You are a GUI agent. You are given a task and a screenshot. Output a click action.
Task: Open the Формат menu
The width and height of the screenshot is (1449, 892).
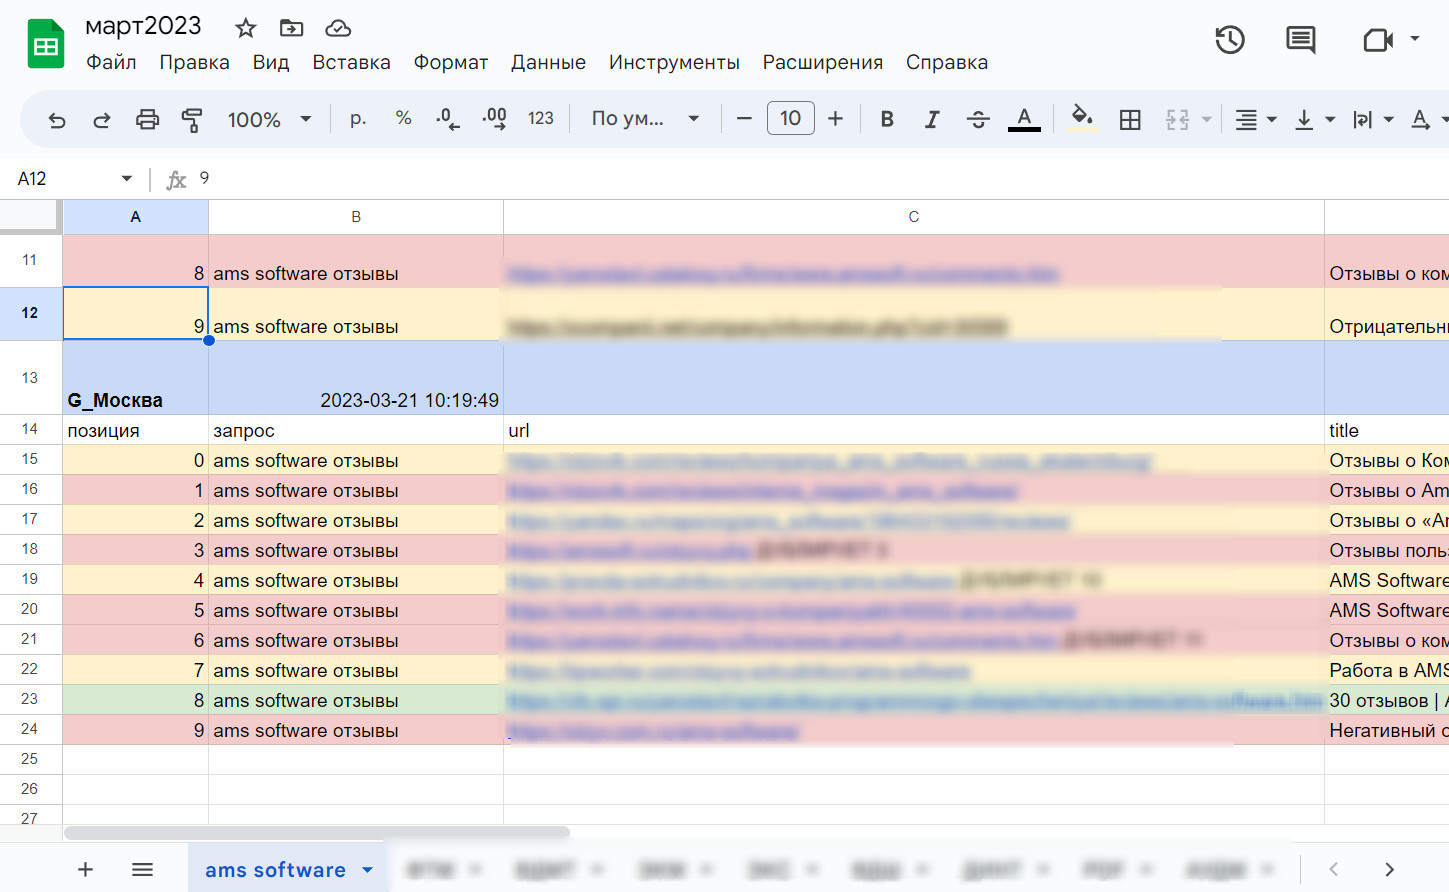tap(451, 62)
